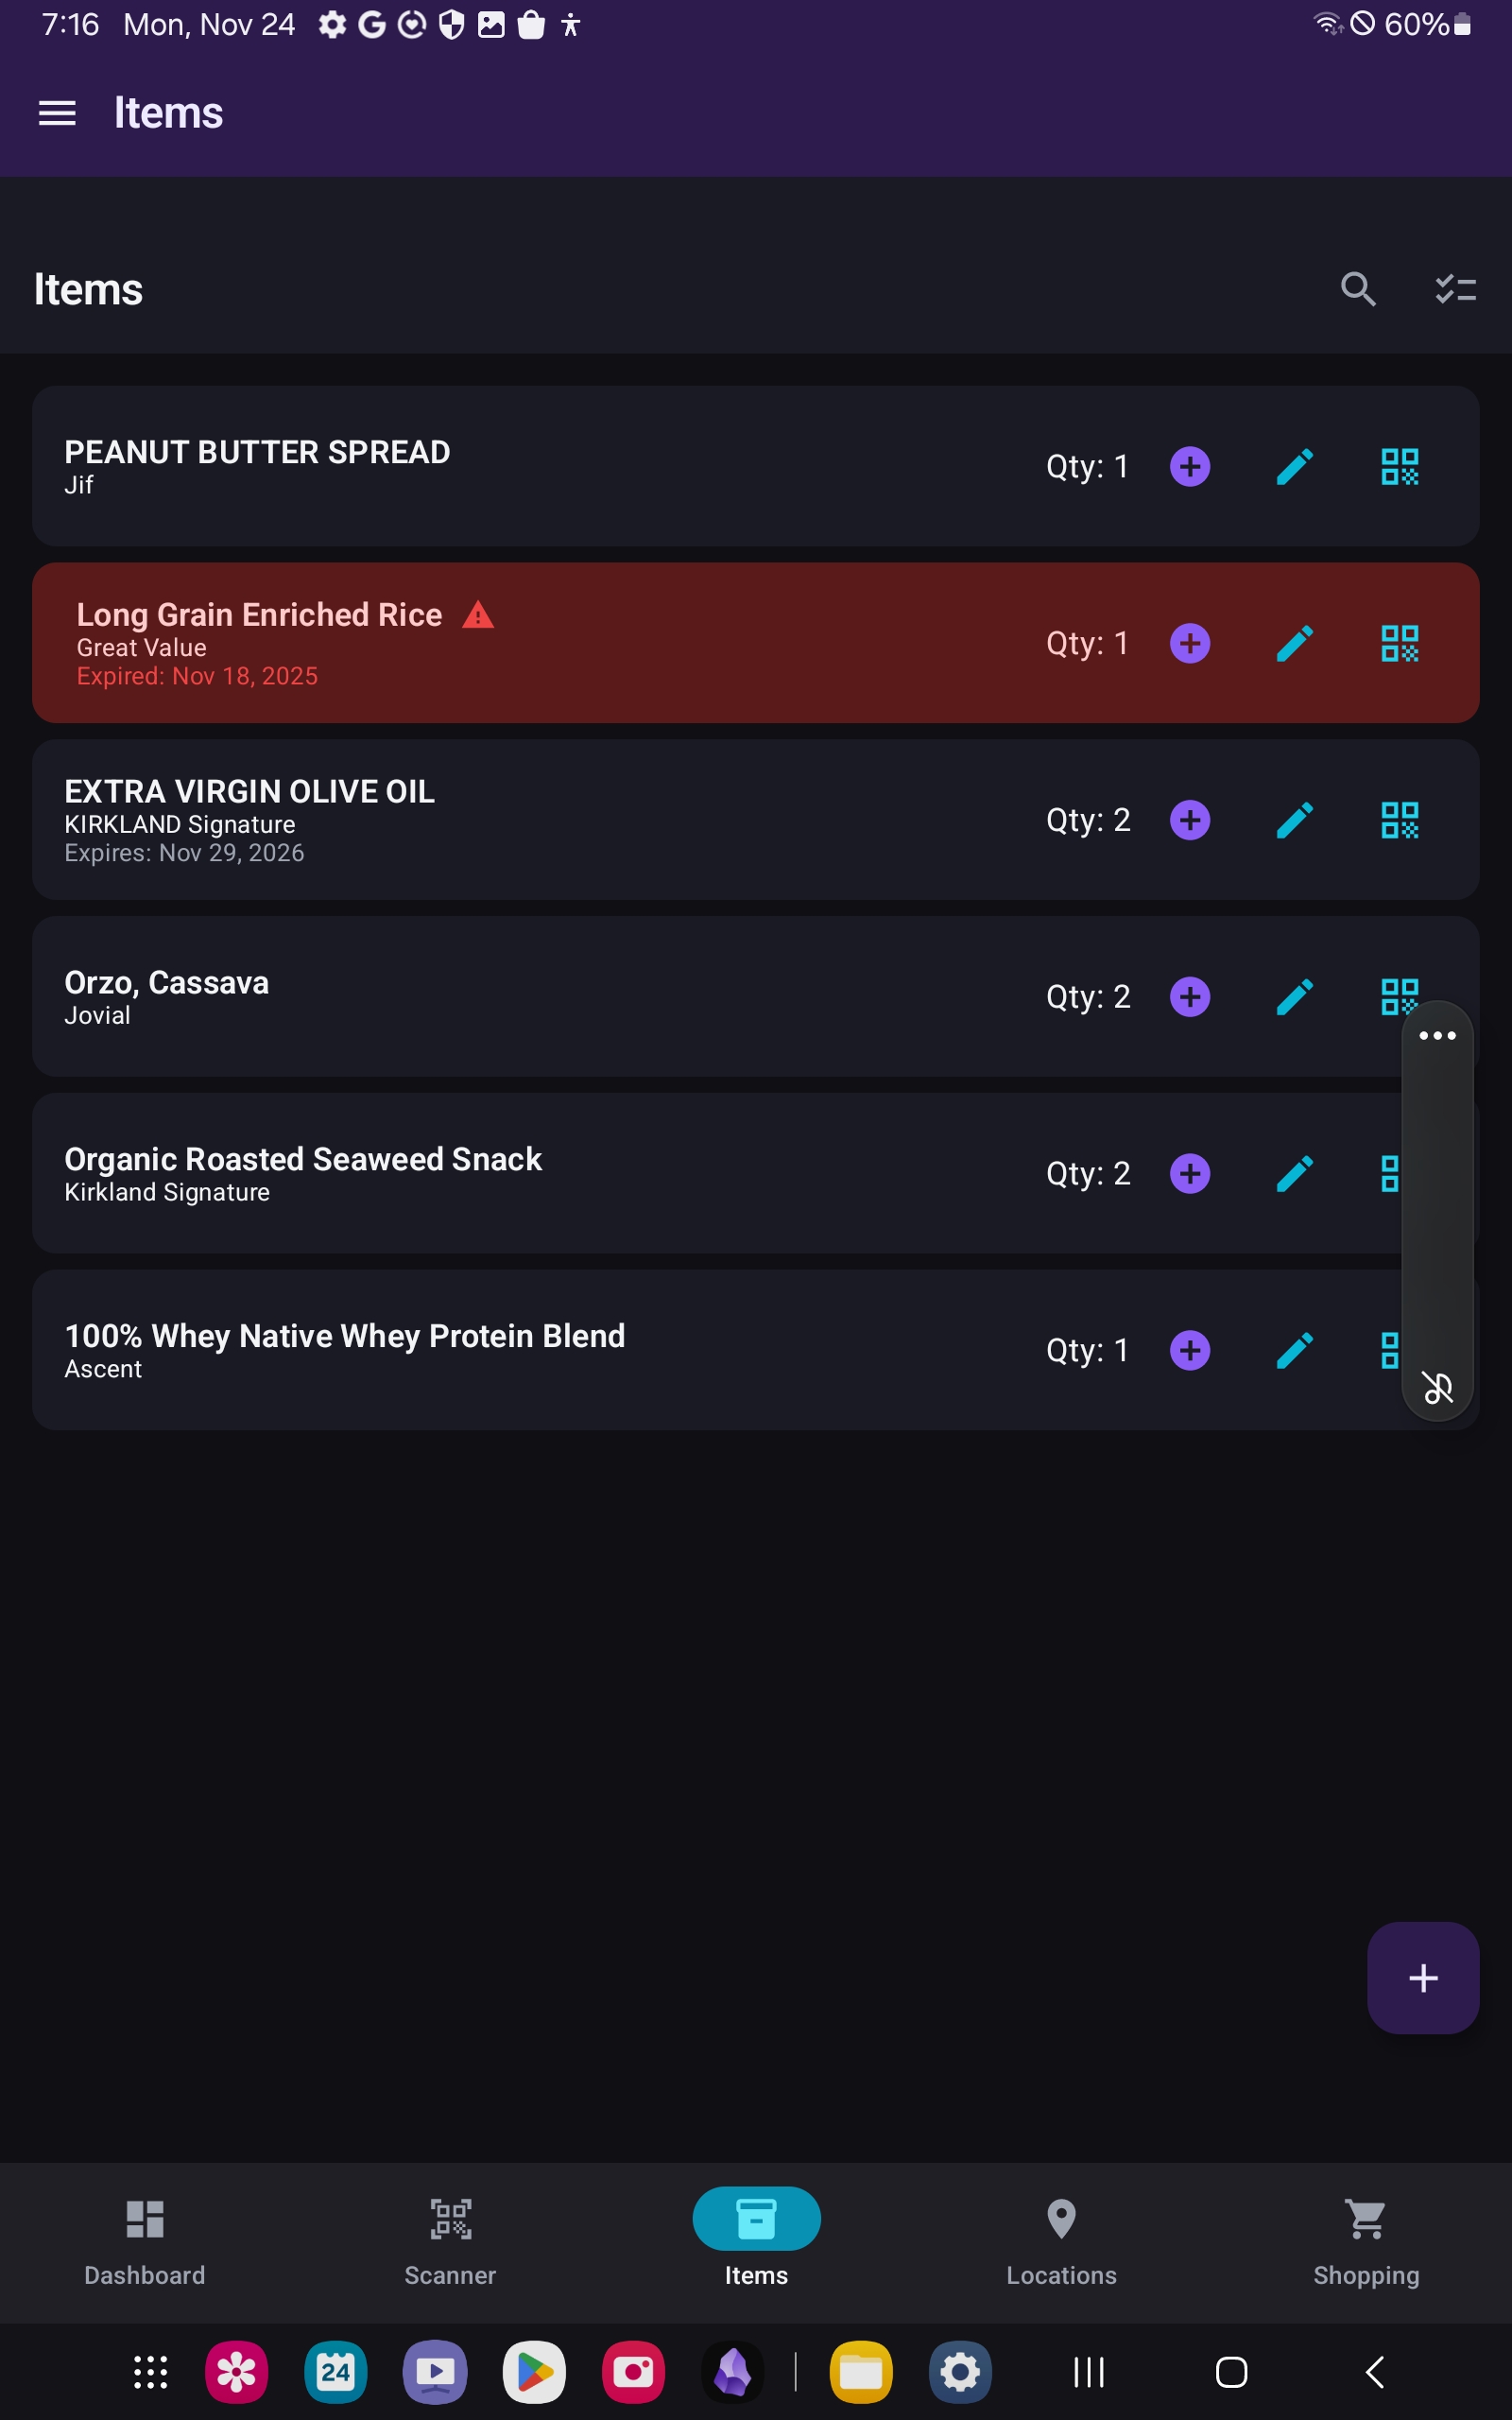Switch to the Dashboard tab
Image resolution: width=1512 pixels, height=2420 pixels.
click(145, 2240)
